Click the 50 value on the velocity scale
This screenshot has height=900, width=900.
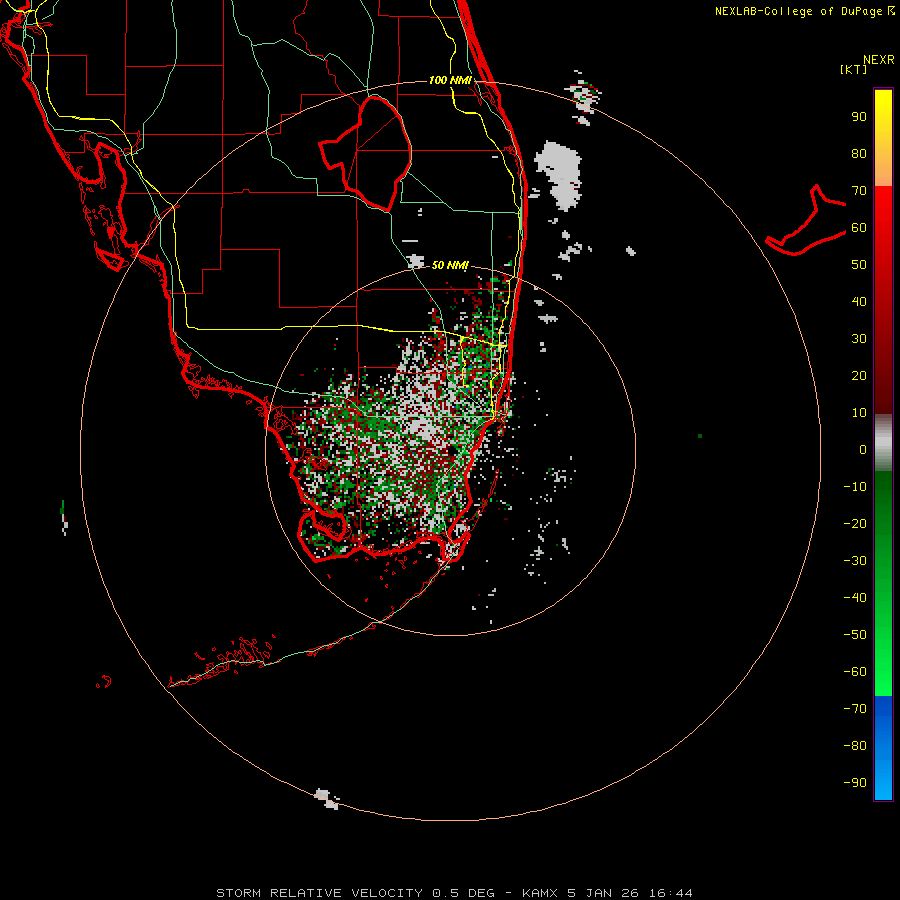tap(859, 265)
